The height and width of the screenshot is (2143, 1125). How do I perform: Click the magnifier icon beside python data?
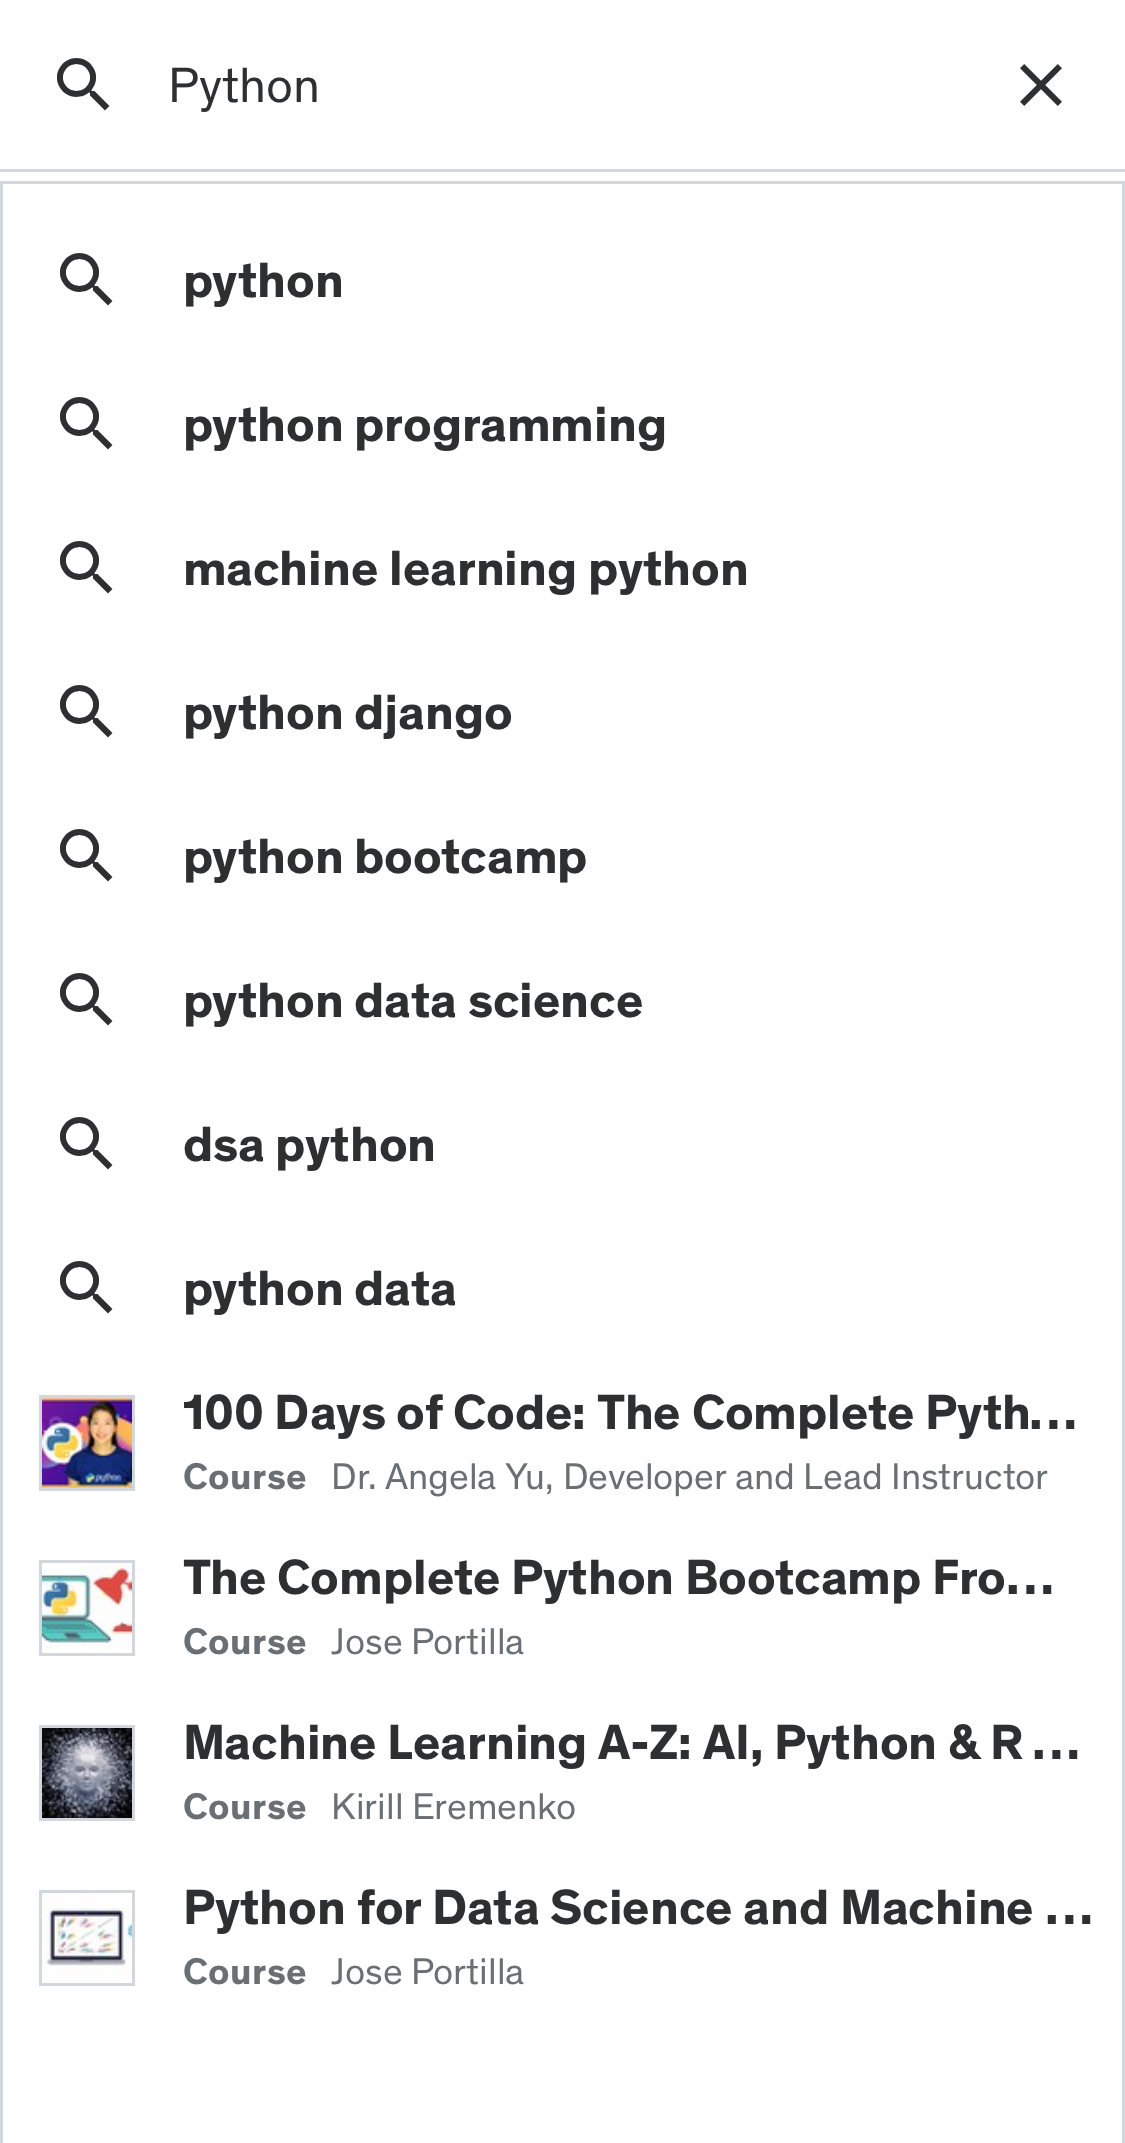click(87, 1288)
